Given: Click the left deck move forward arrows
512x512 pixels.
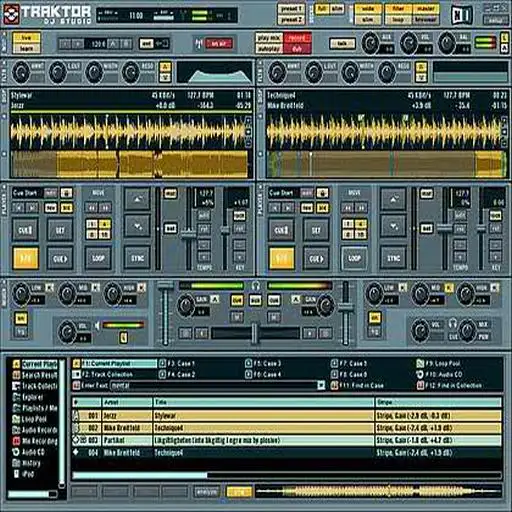Looking at the screenshot, I should pyautogui.click(x=105, y=208).
